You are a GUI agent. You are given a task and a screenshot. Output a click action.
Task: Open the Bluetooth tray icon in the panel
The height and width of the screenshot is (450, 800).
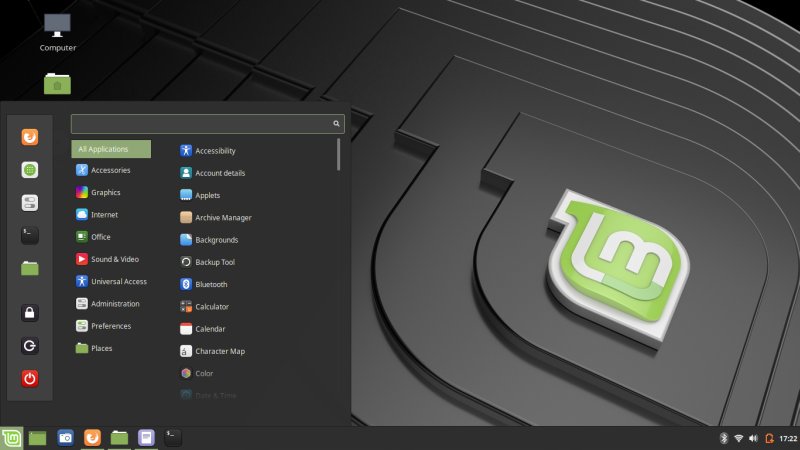[723, 438]
